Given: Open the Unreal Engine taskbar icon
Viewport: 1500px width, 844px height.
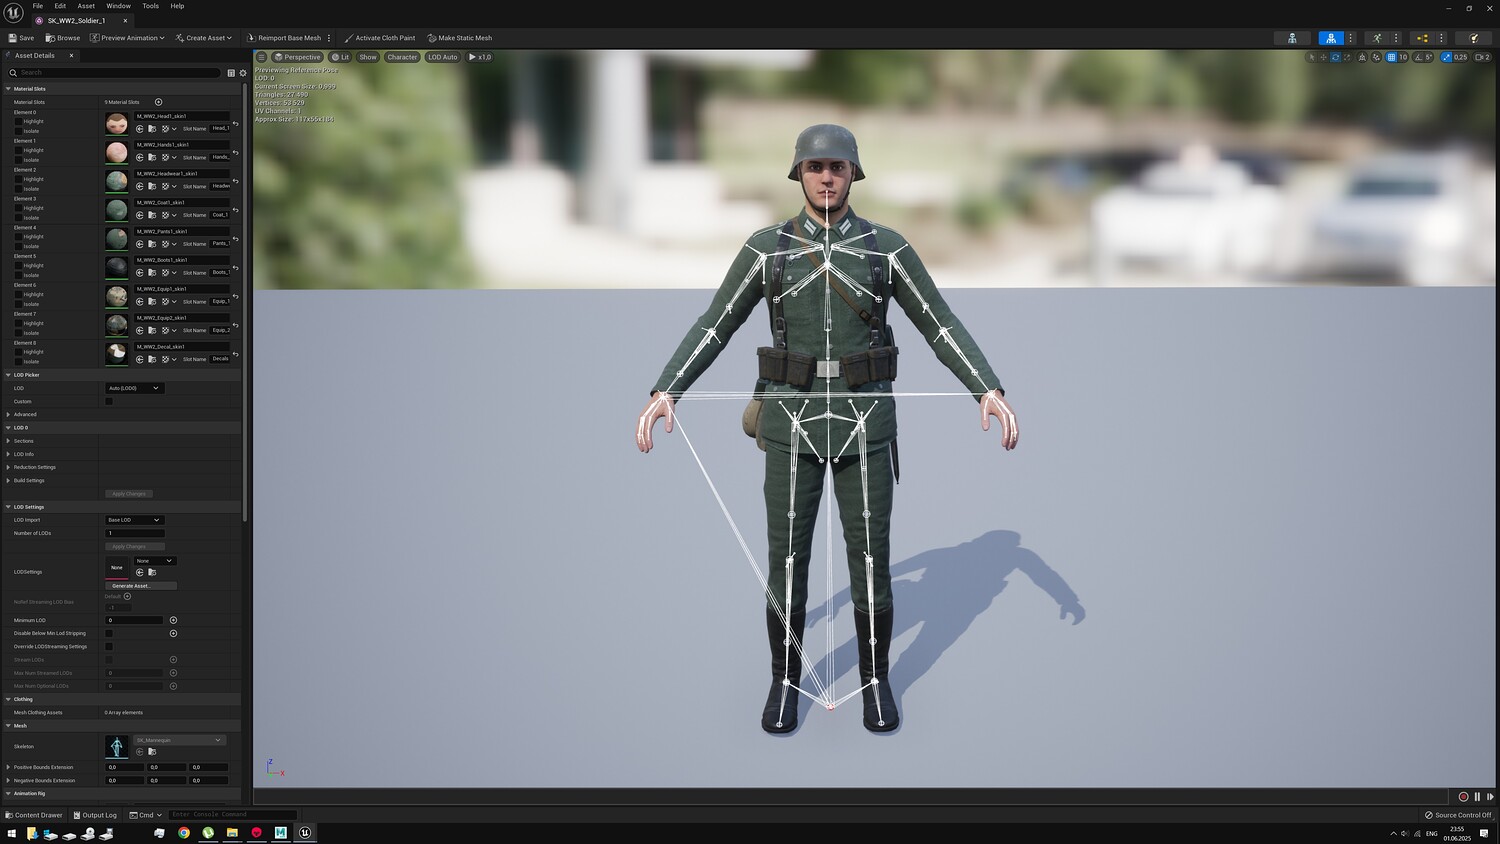Looking at the screenshot, I should tap(305, 832).
